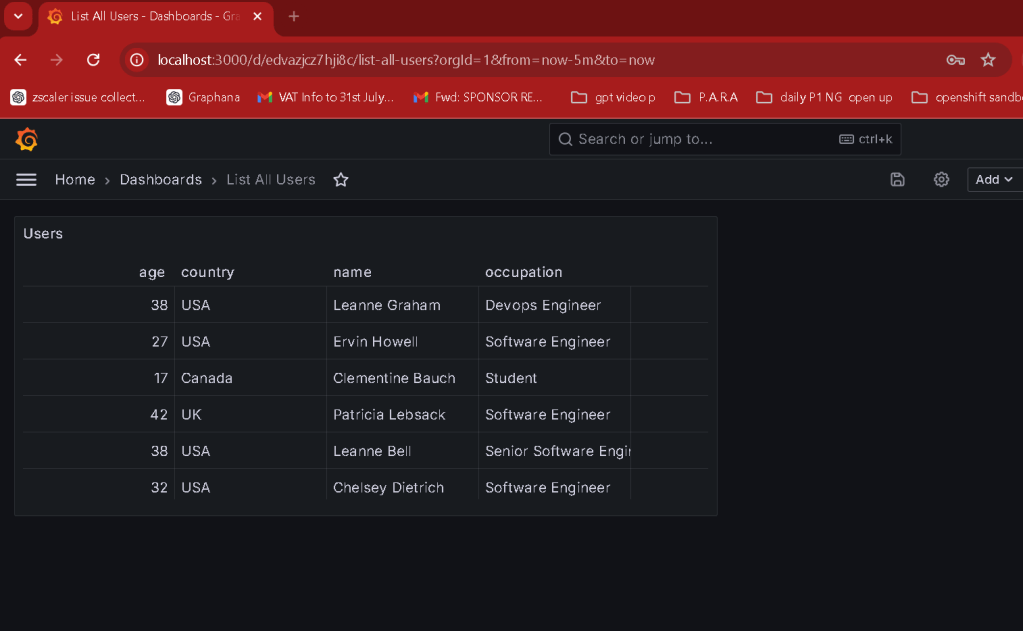
Task: Click the Search or jump to field
Action: (725, 139)
